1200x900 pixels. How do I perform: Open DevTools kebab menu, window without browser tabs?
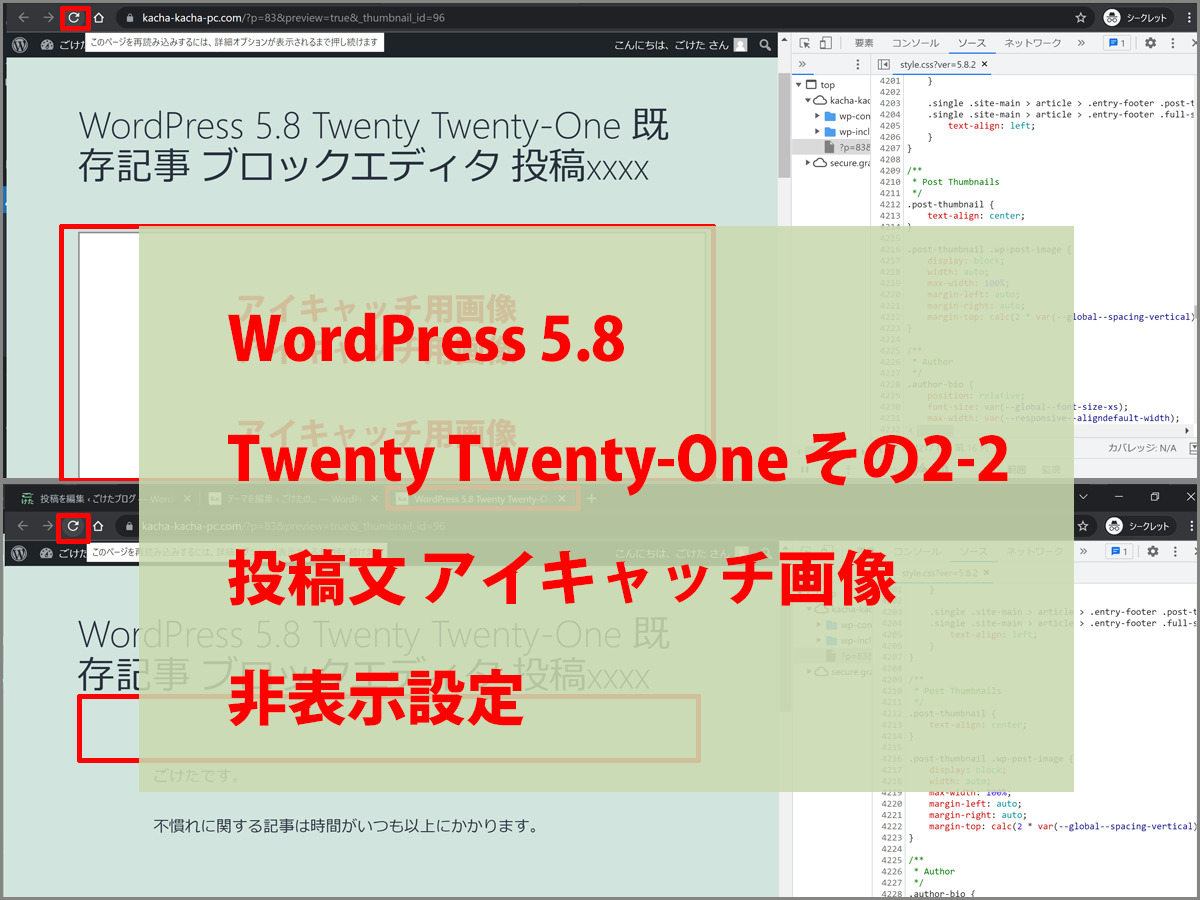(x=1172, y=43)
